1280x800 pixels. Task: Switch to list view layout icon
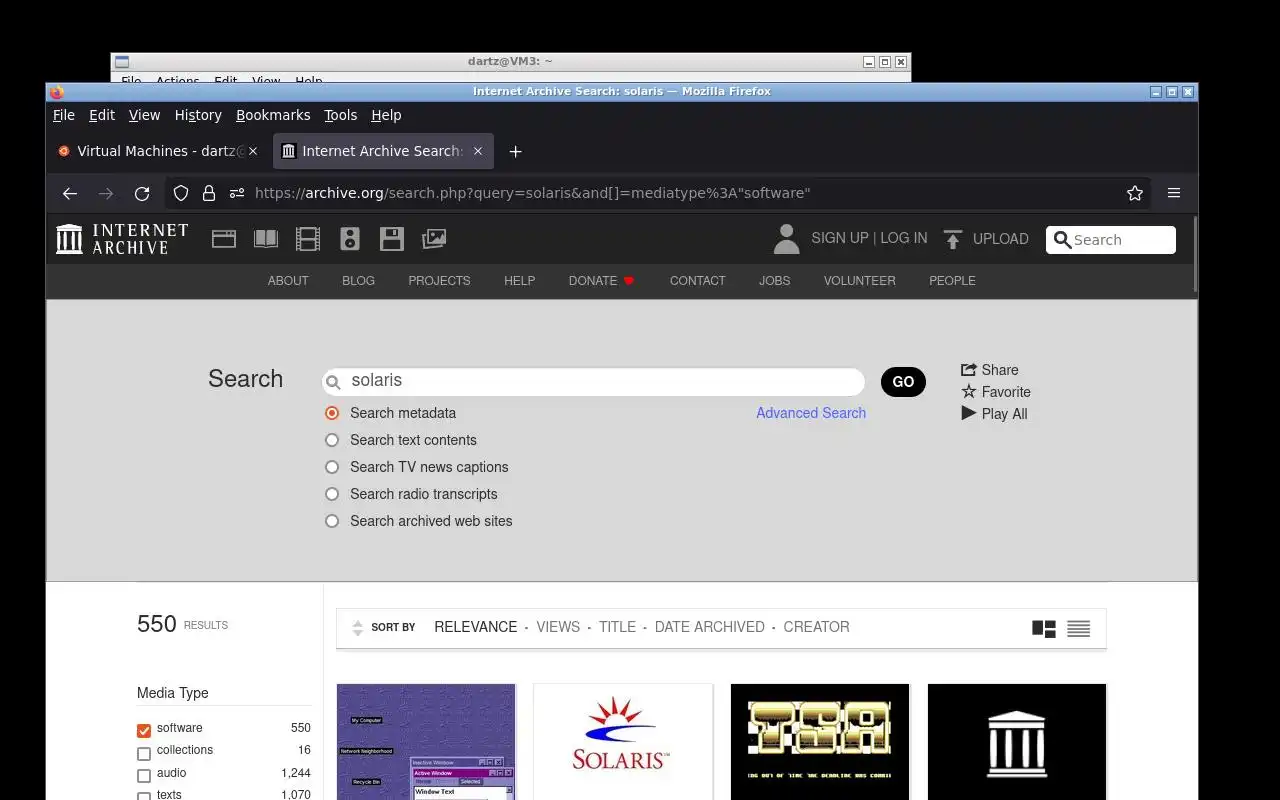[1078, 629]
